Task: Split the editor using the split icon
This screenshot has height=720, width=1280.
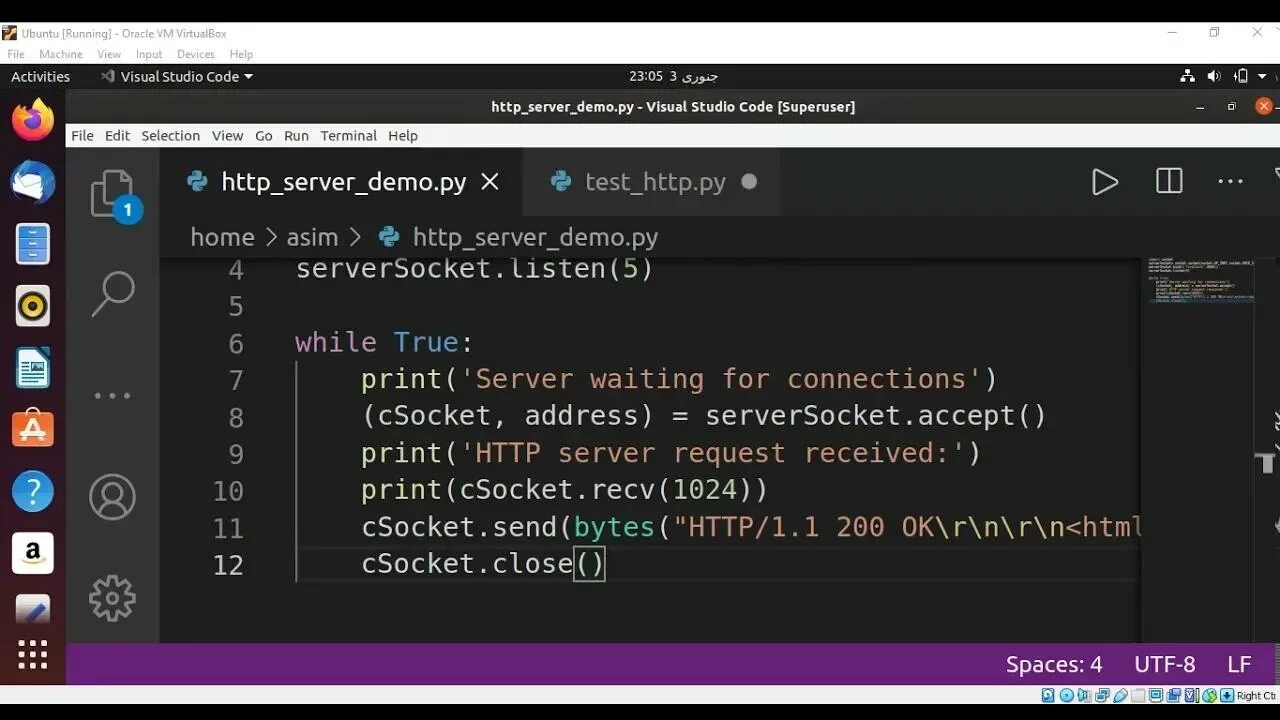Action: pyautogui.click(x=1167, y=181)
